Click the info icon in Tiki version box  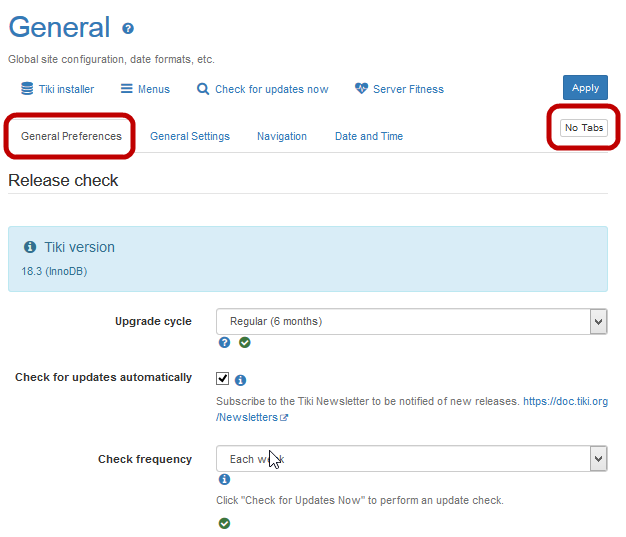coord(30,247)
